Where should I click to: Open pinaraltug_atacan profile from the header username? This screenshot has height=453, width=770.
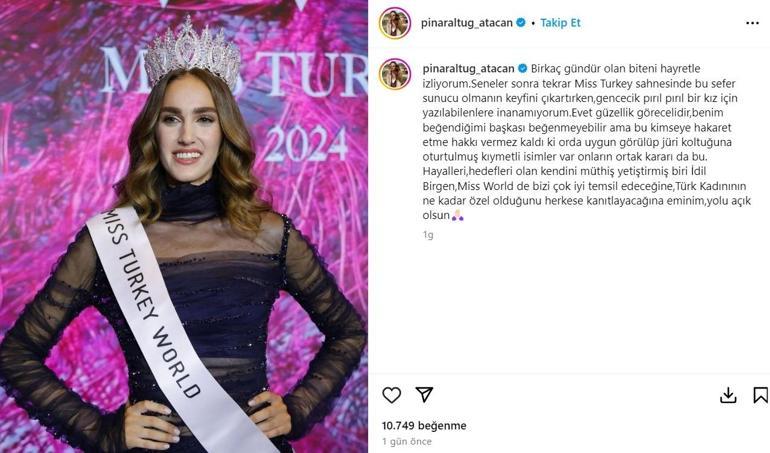click(x=467, y=23)
